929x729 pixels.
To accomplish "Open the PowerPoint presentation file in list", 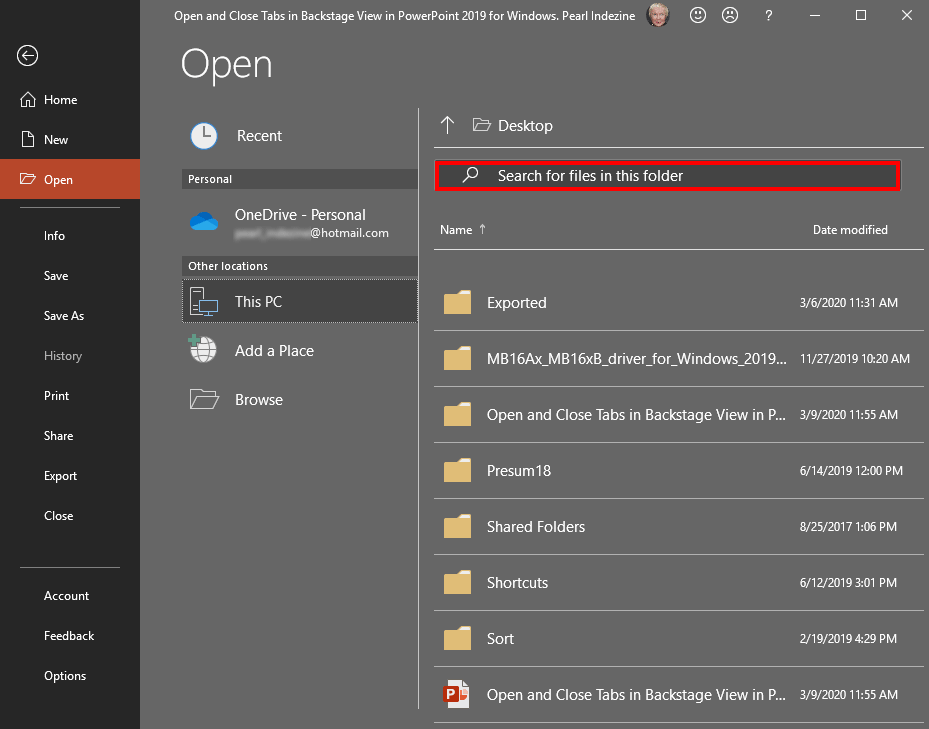I will pyautogui.click(x=635, y=694).
